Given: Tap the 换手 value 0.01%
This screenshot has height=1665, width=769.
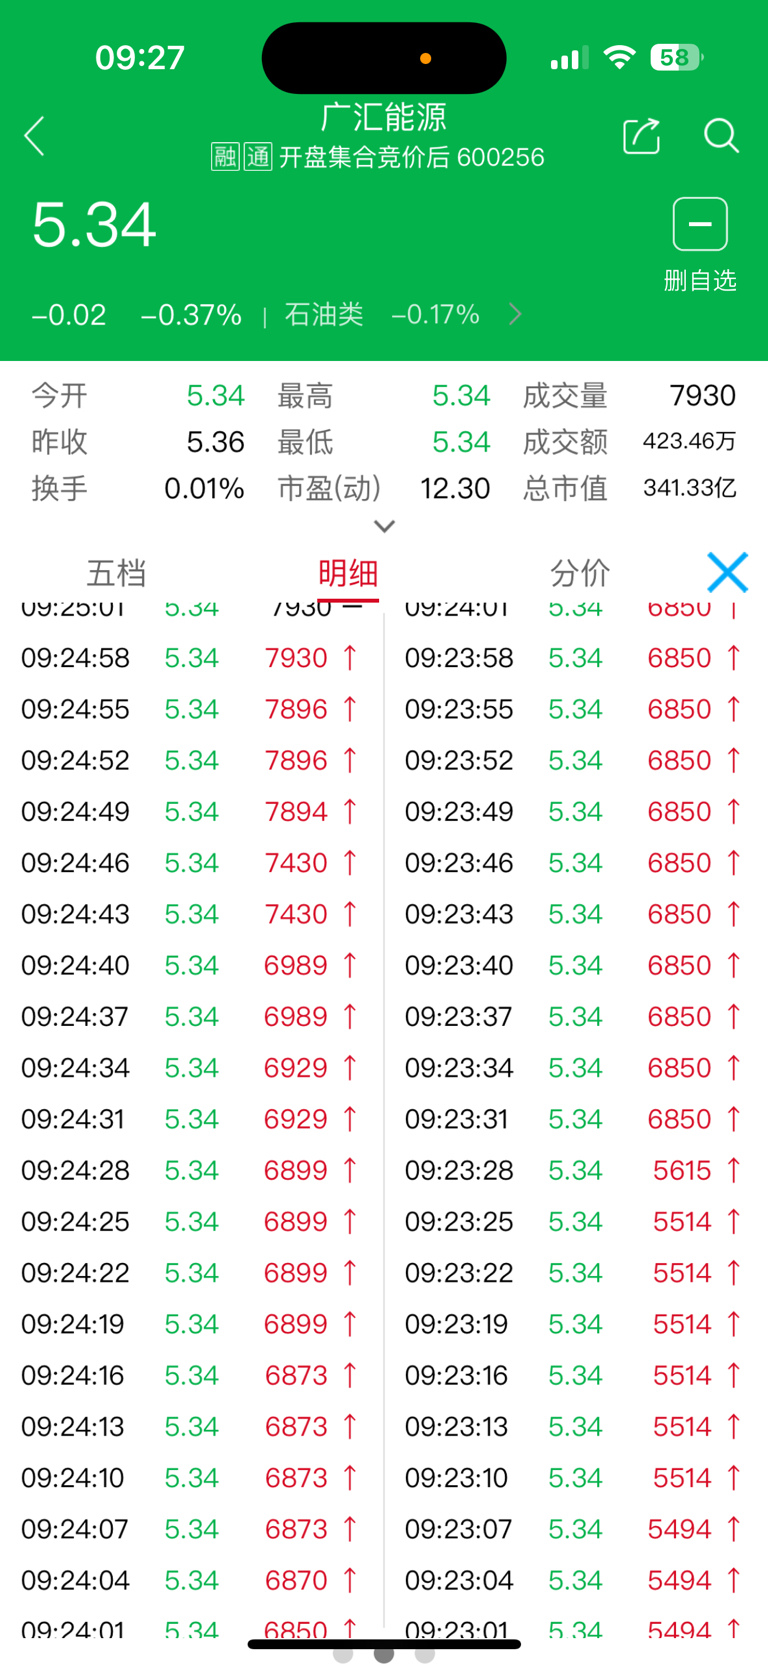Looking at the screenshot, I should [x=204, y=488].
